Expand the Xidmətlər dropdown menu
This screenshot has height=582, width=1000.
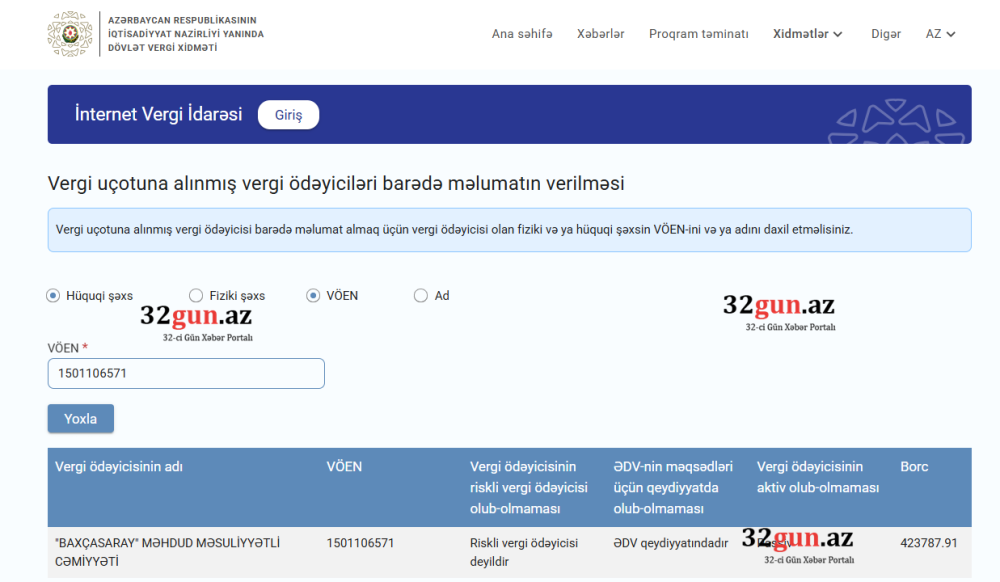807,34
